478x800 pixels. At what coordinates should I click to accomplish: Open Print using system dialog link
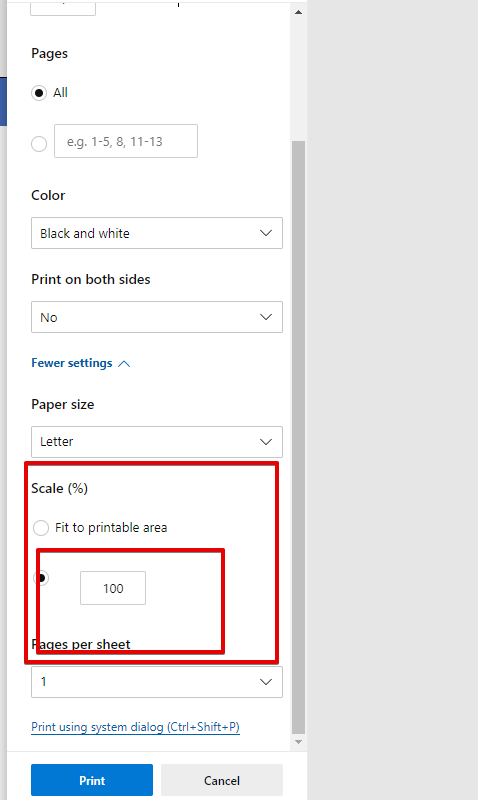pyautogui.click(x=135, y=727)
